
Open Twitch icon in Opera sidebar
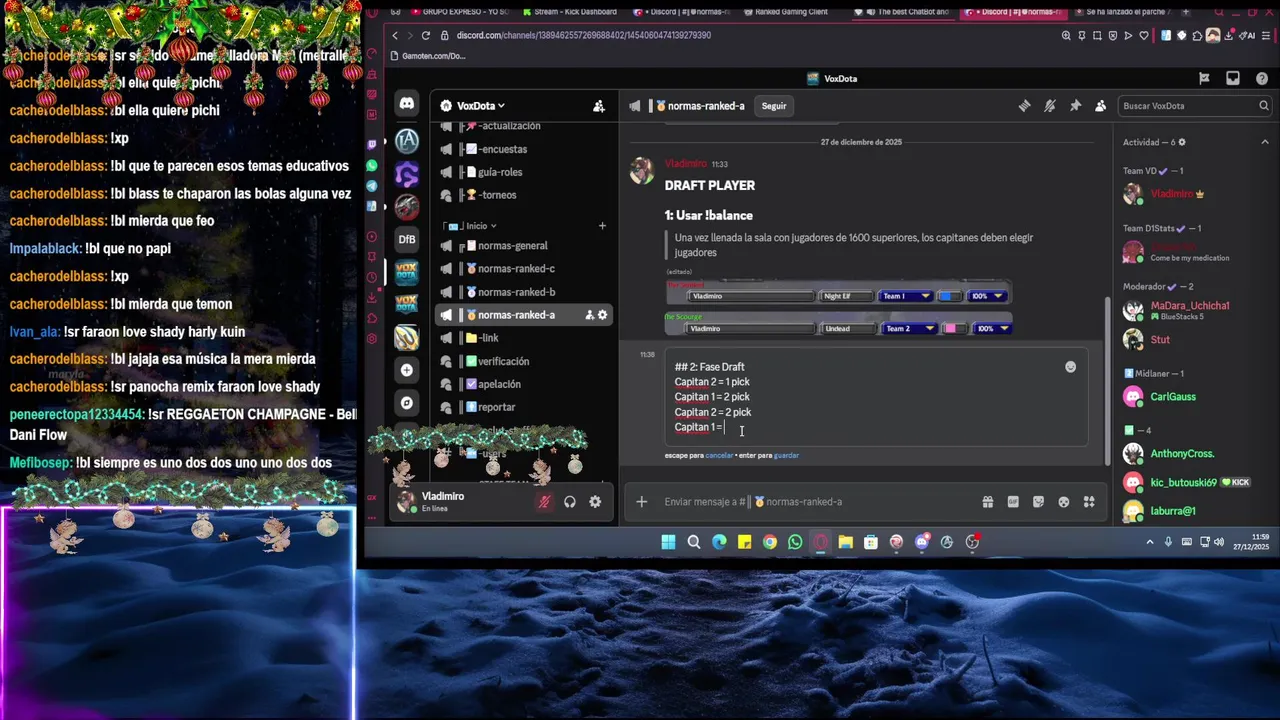372,144
